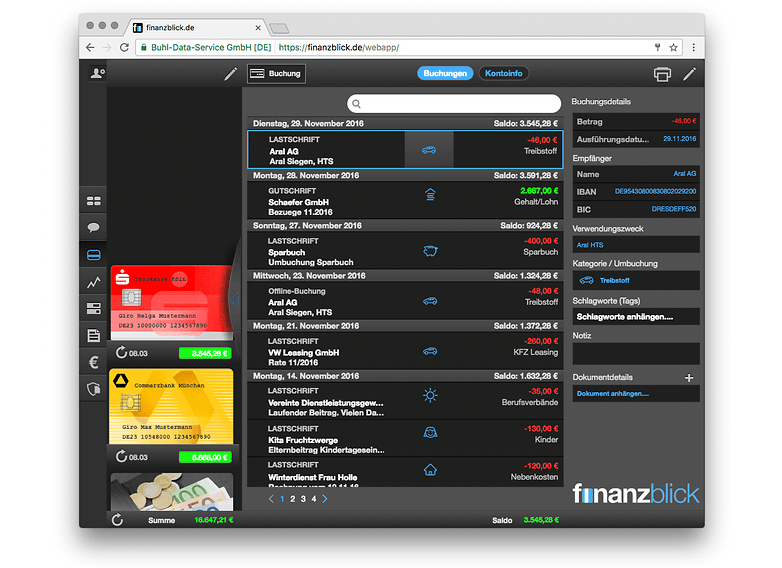Screen dimensions: 782x568
Task: Click Sparkasse balance 3.545,28 € badge
Action: pyautogui.click(x=205, y=353)
